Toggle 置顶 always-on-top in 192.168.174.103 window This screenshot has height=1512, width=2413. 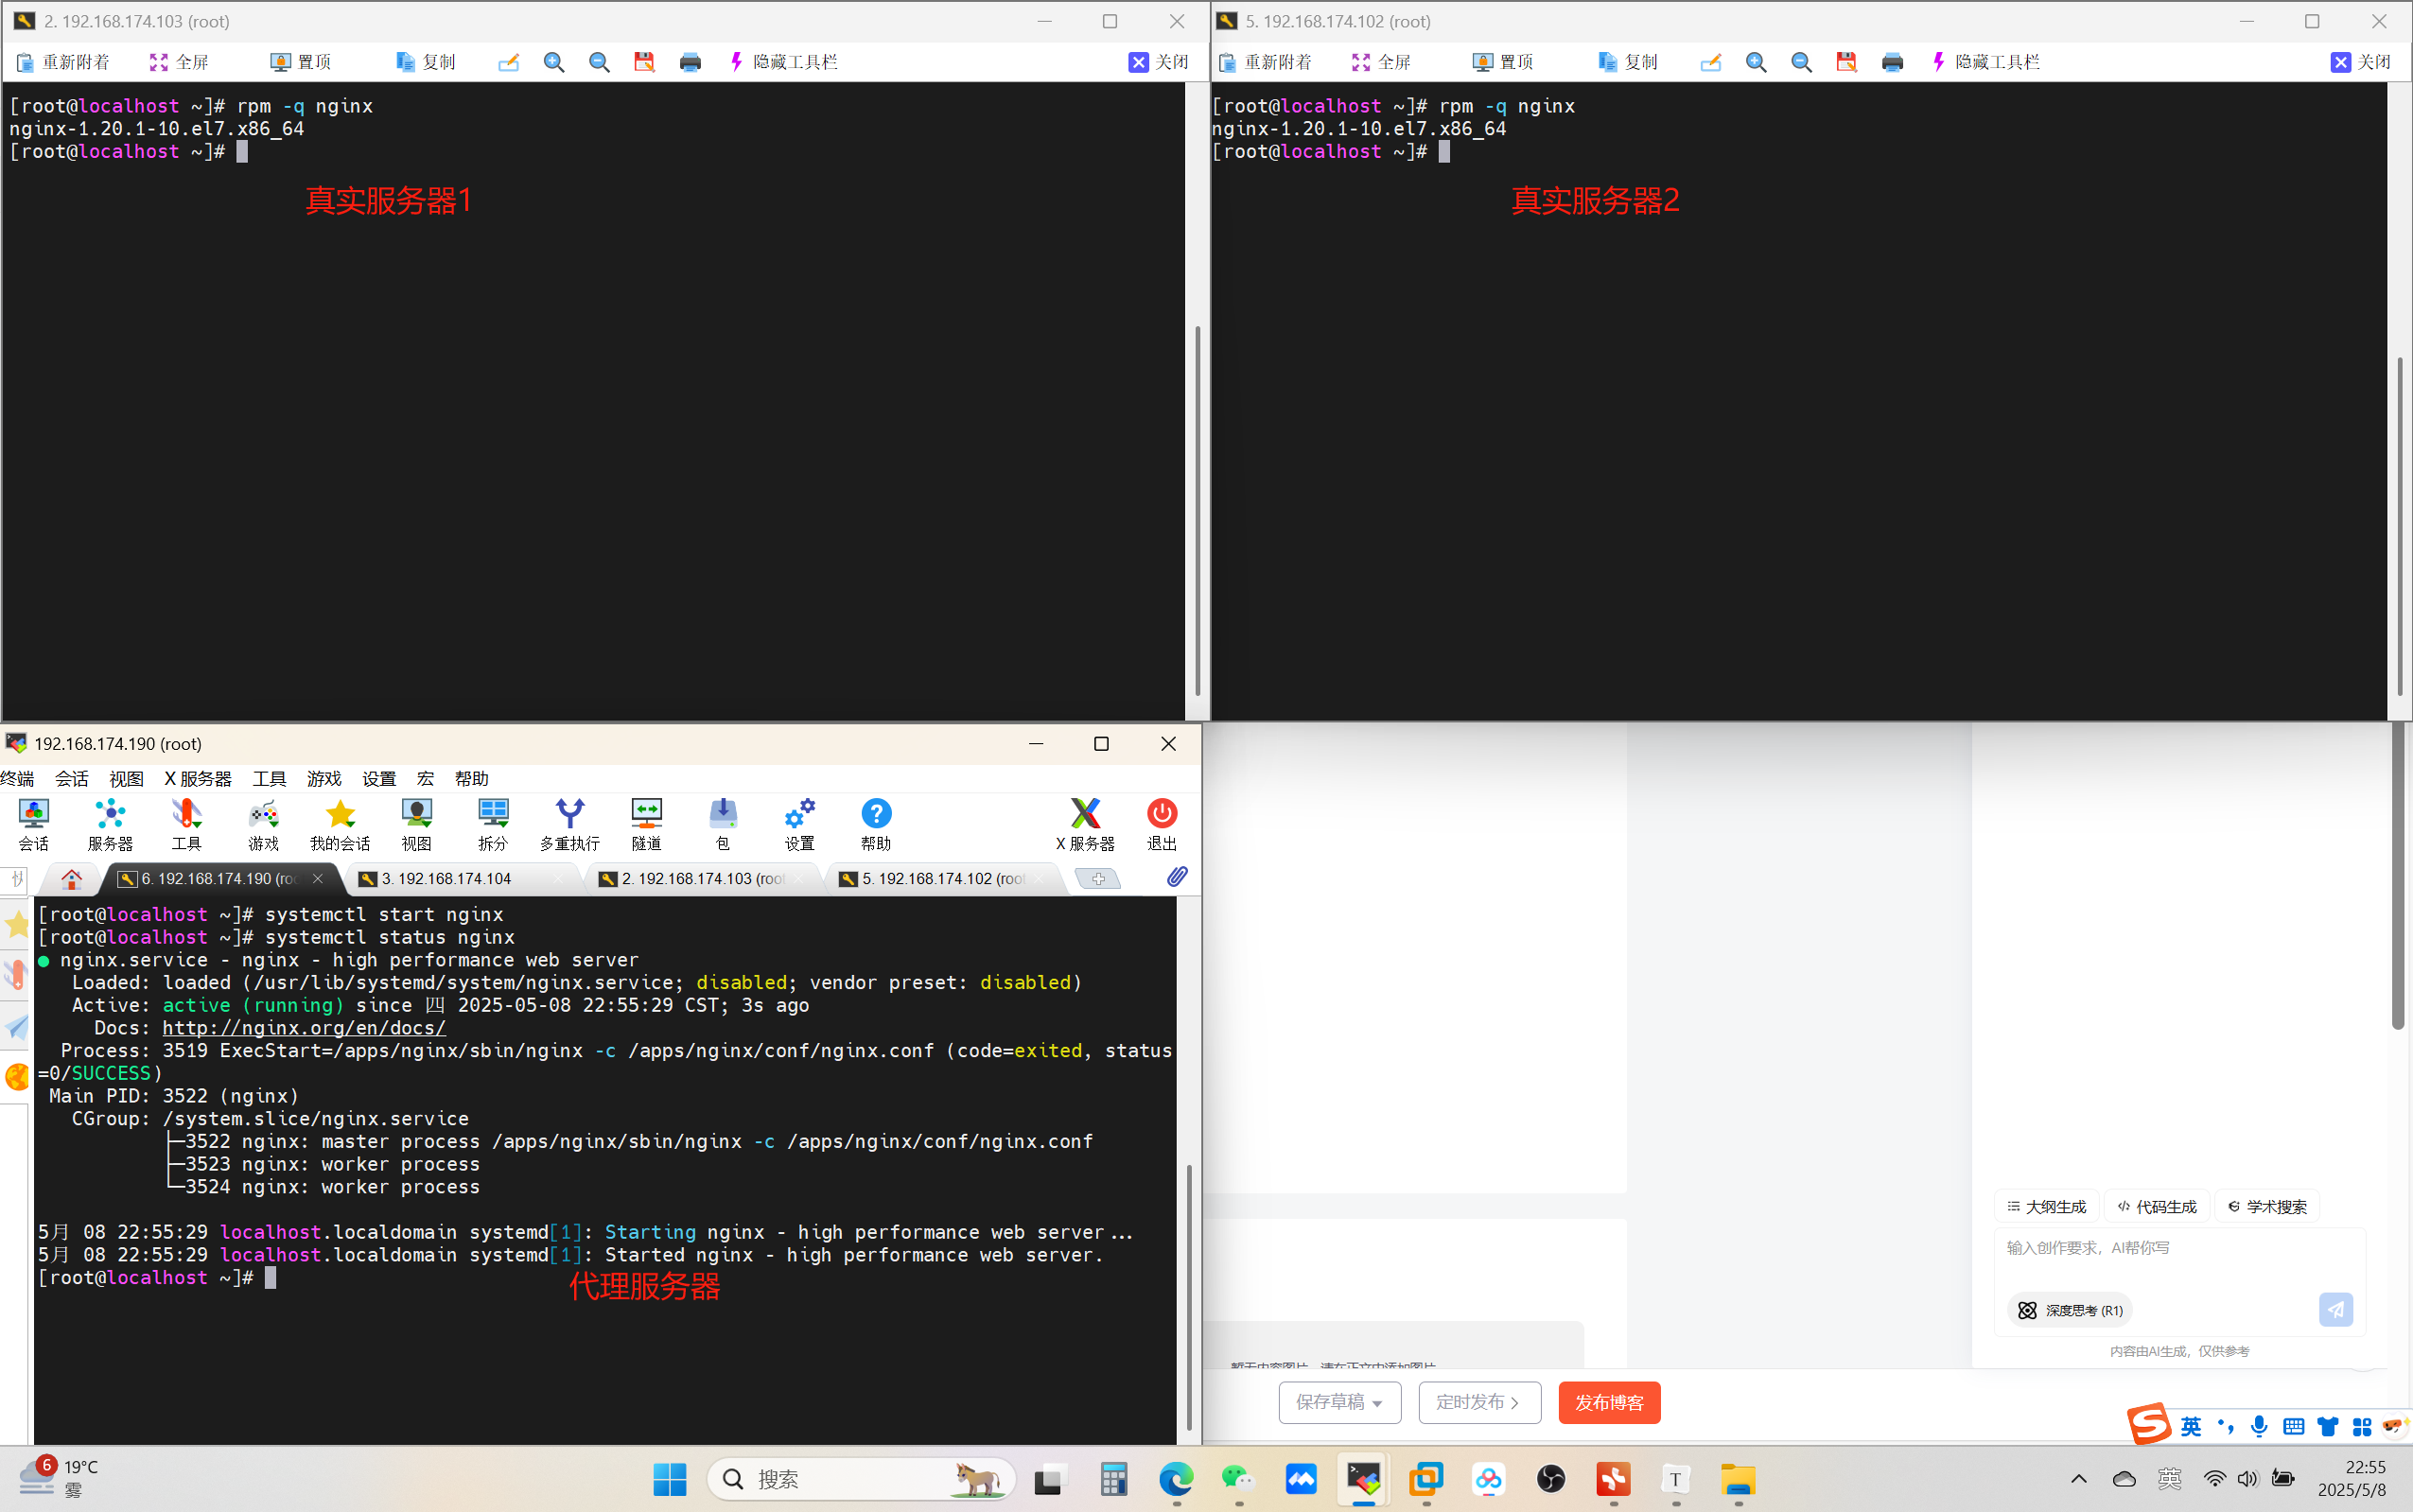coord(300,62)
